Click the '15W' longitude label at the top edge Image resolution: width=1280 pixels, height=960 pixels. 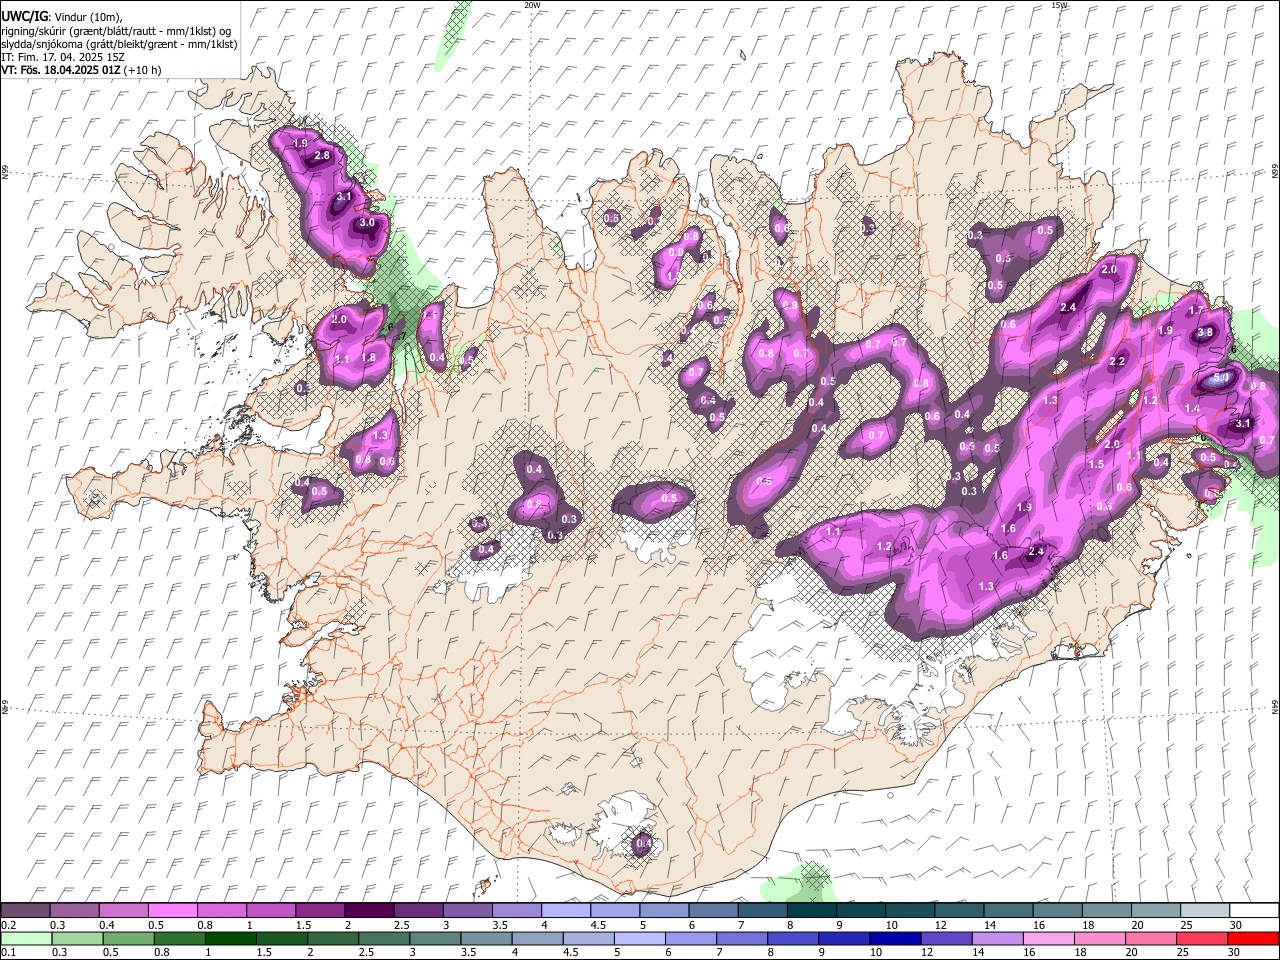(1059, 5)
